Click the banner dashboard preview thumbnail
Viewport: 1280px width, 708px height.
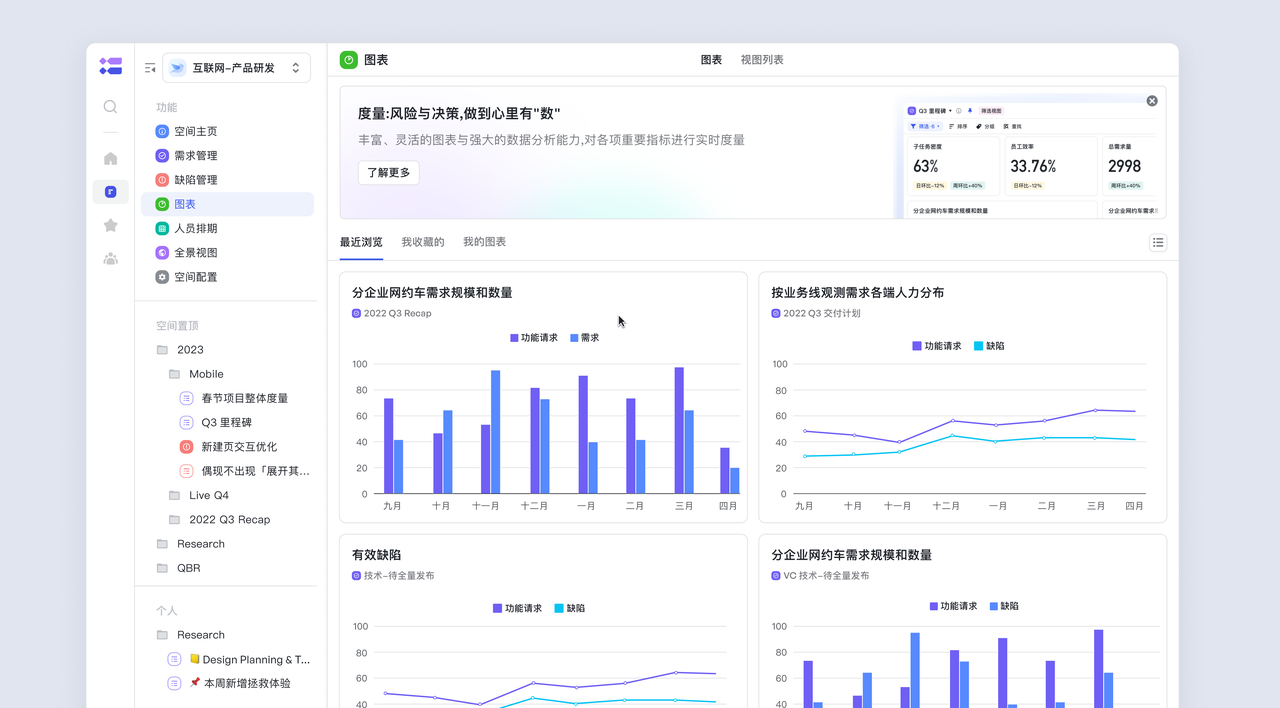(x=1030, y=158)
